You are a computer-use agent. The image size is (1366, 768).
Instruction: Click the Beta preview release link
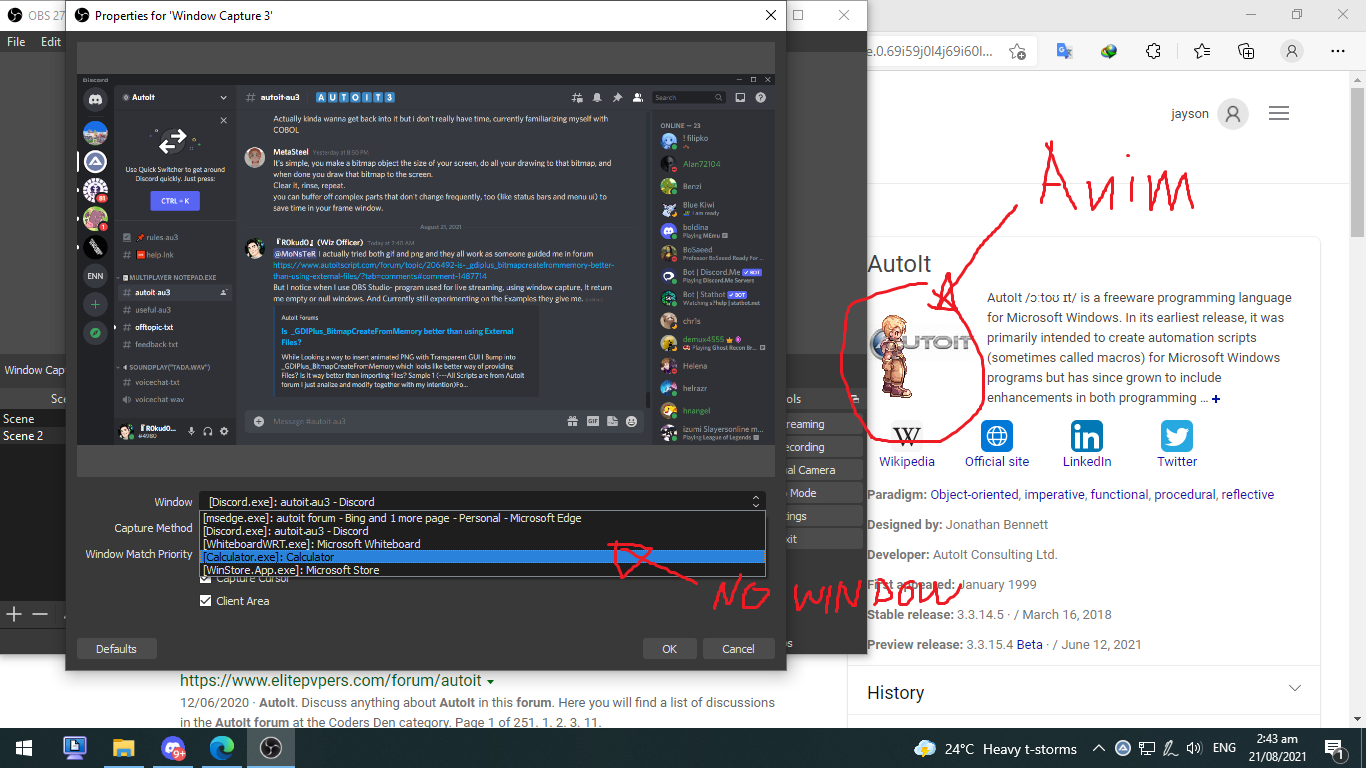[1029, 644]
